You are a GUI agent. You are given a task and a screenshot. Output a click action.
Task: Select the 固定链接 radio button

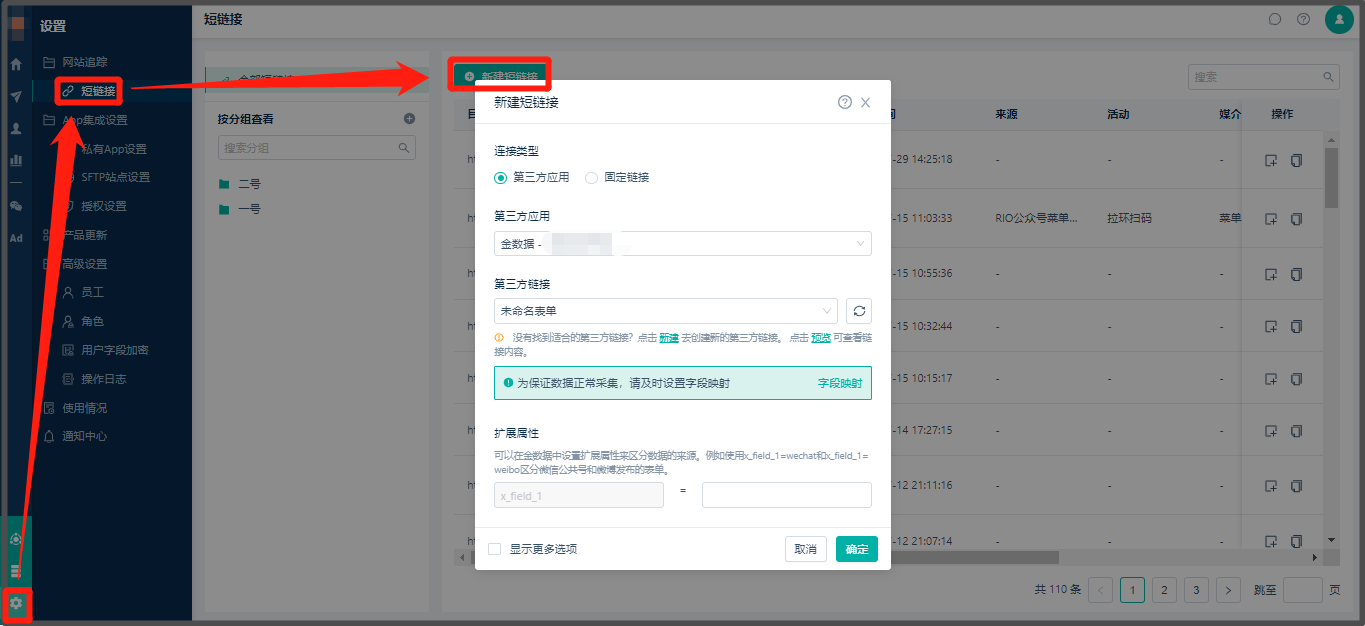[x=591, y=177]
